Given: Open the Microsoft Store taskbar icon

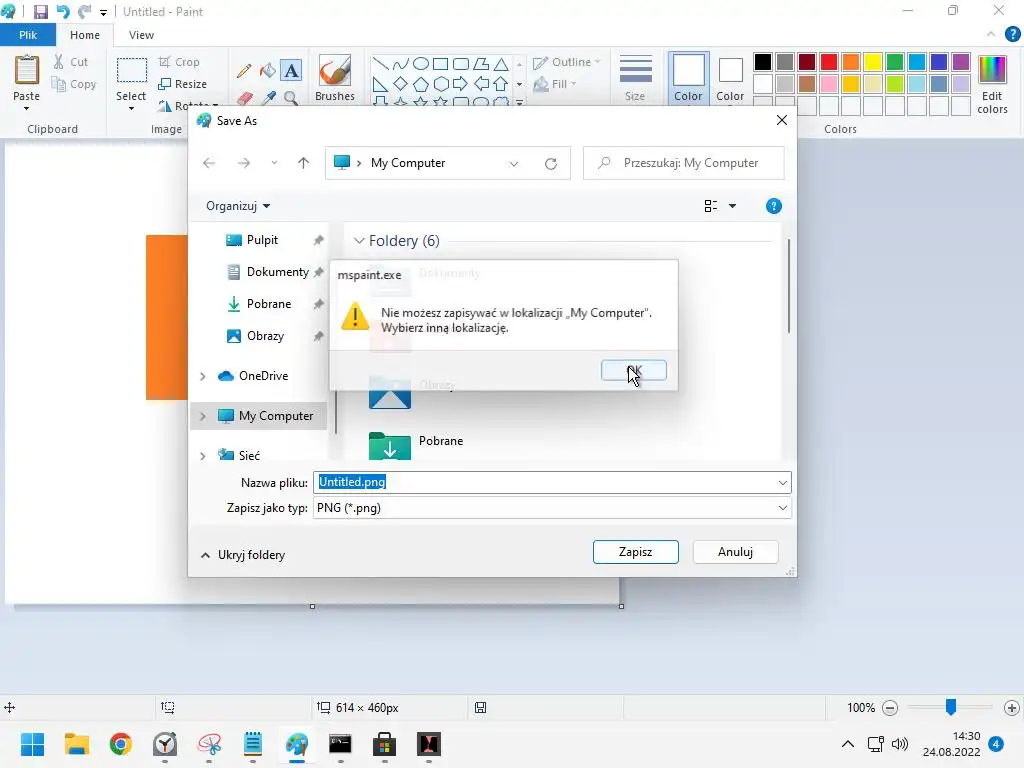Looking at the screenshot, I should click(384, 744).
